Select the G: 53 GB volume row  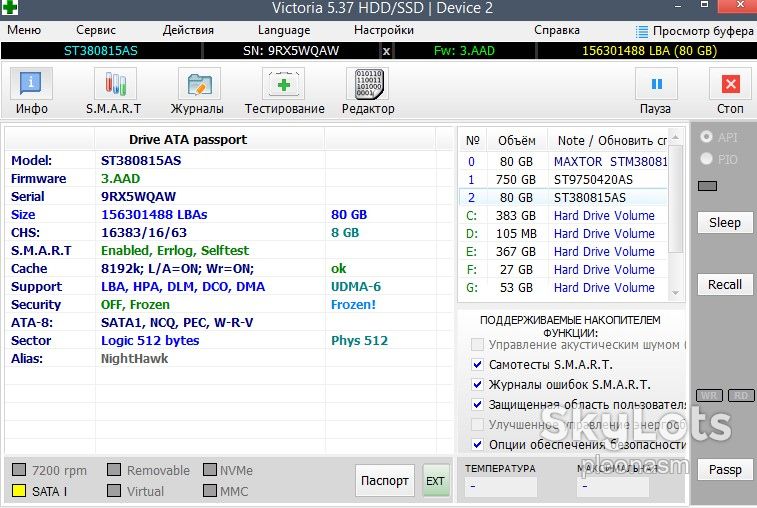coord(563,287)
